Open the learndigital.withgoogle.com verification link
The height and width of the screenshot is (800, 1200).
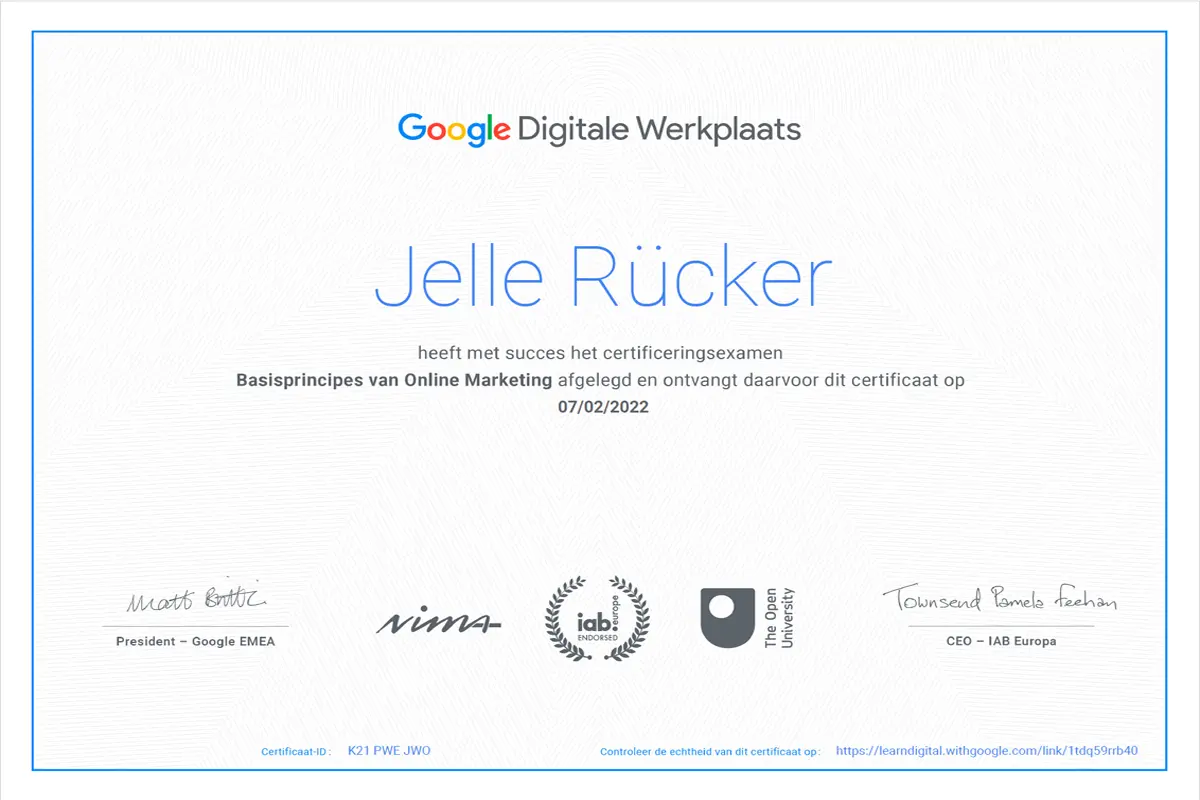click(x=987, y=751)
